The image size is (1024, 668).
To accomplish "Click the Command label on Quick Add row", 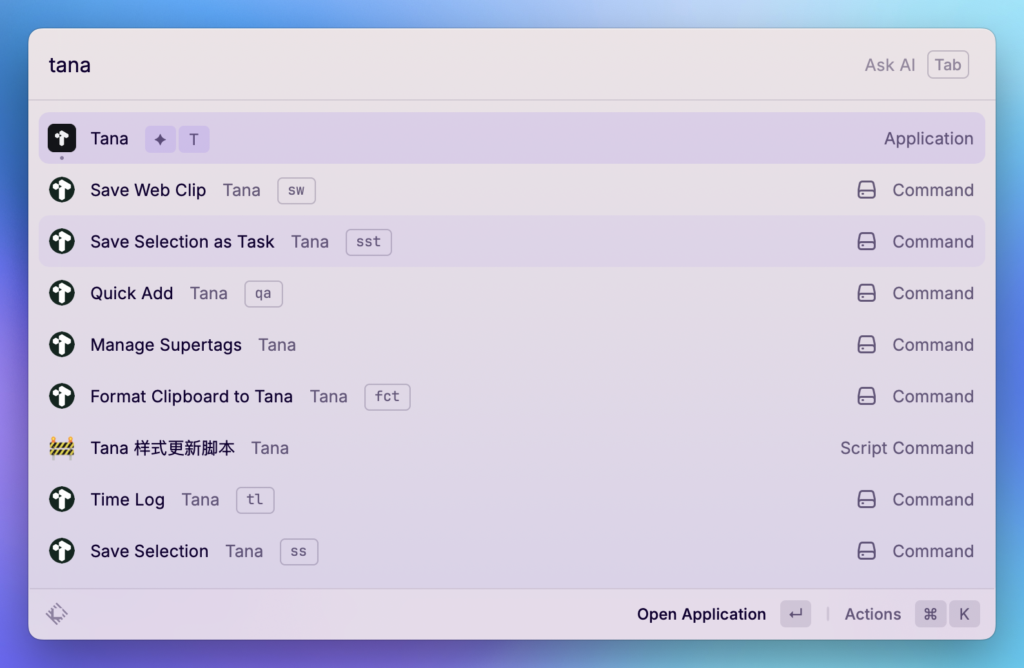I will (933, 293).
